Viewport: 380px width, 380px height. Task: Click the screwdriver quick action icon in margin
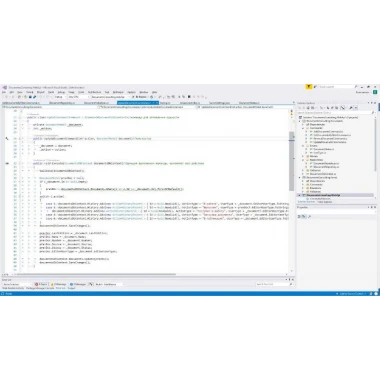pyautogui.click(x=7, y=138)
